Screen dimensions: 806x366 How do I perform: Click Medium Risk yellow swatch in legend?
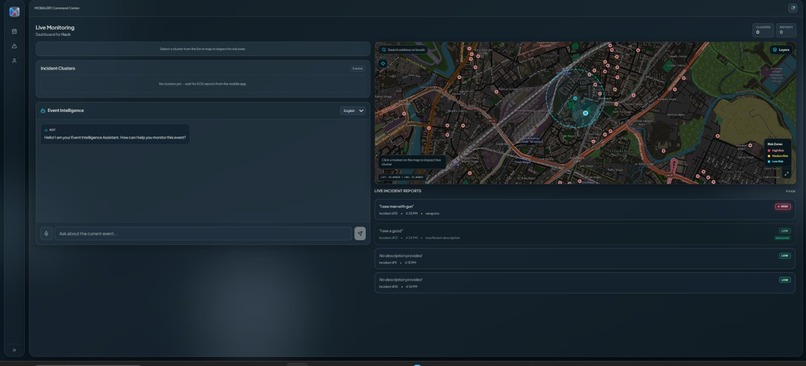(x=769, y=156)
